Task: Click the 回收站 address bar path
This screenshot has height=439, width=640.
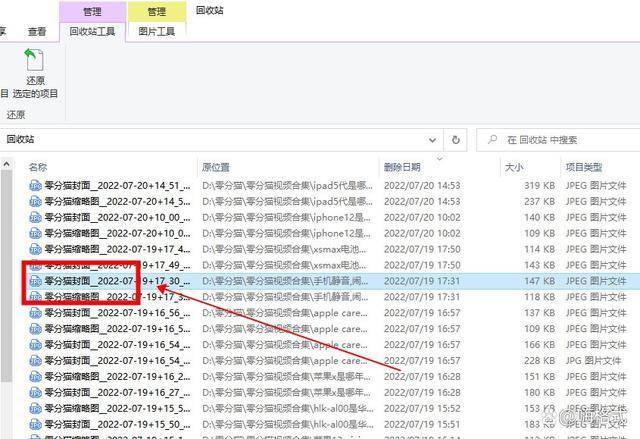Action: tap(20, 140)
